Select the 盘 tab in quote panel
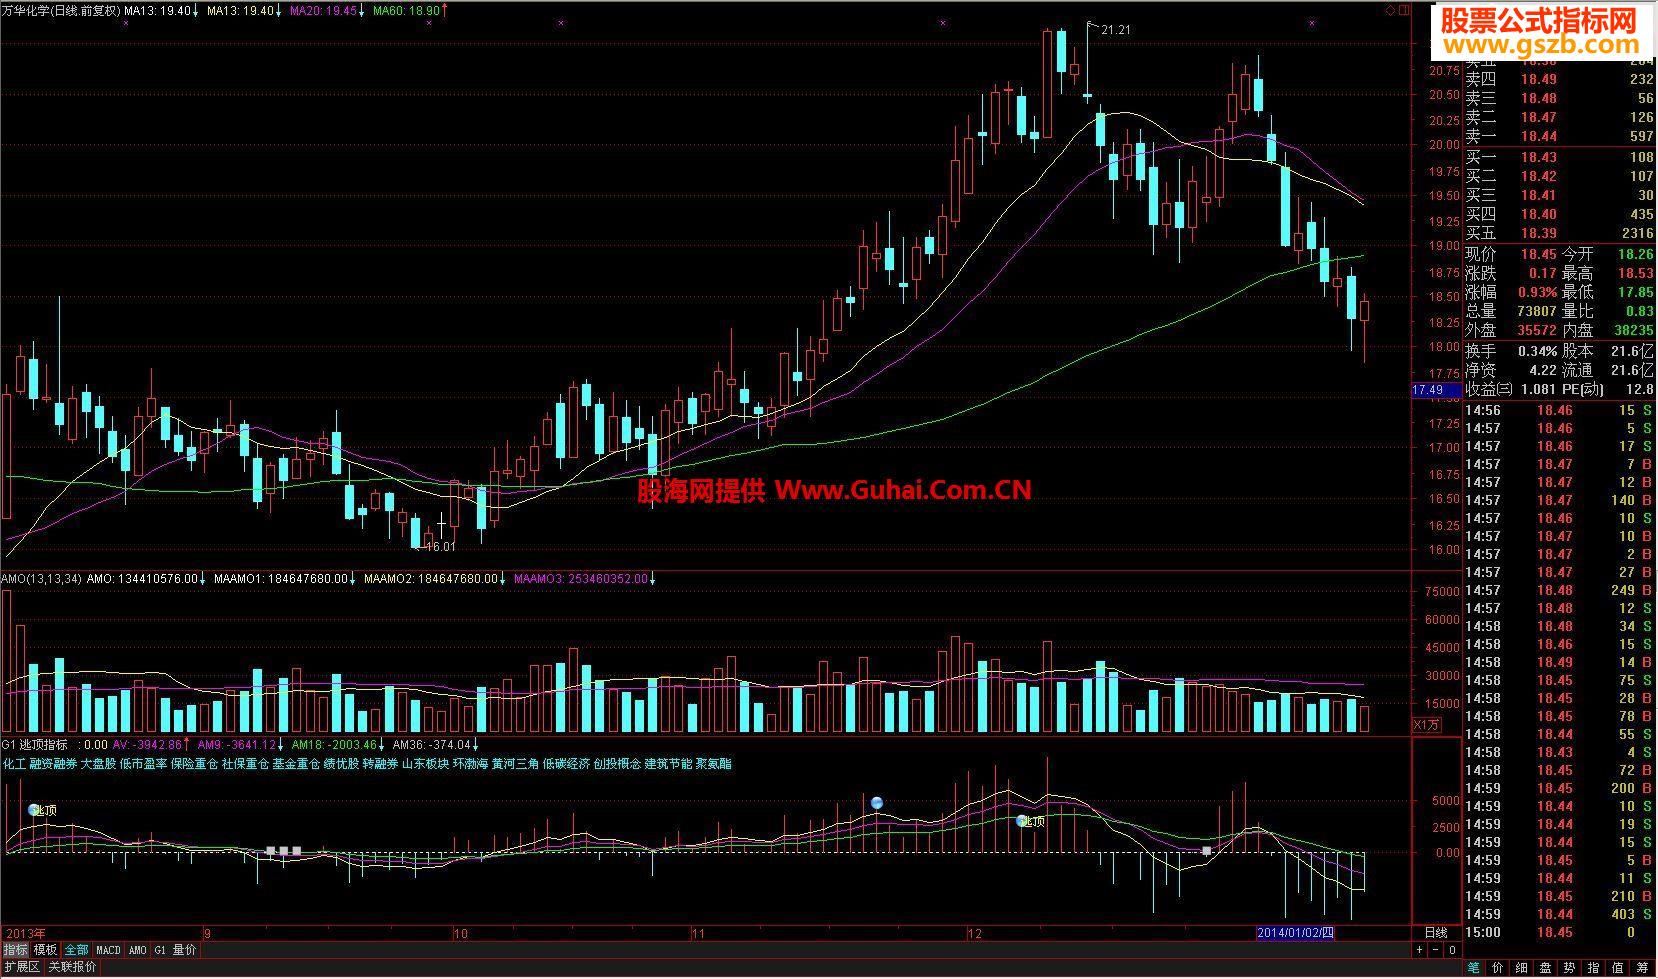The image size is (1658, 979). click(1546, 968)
